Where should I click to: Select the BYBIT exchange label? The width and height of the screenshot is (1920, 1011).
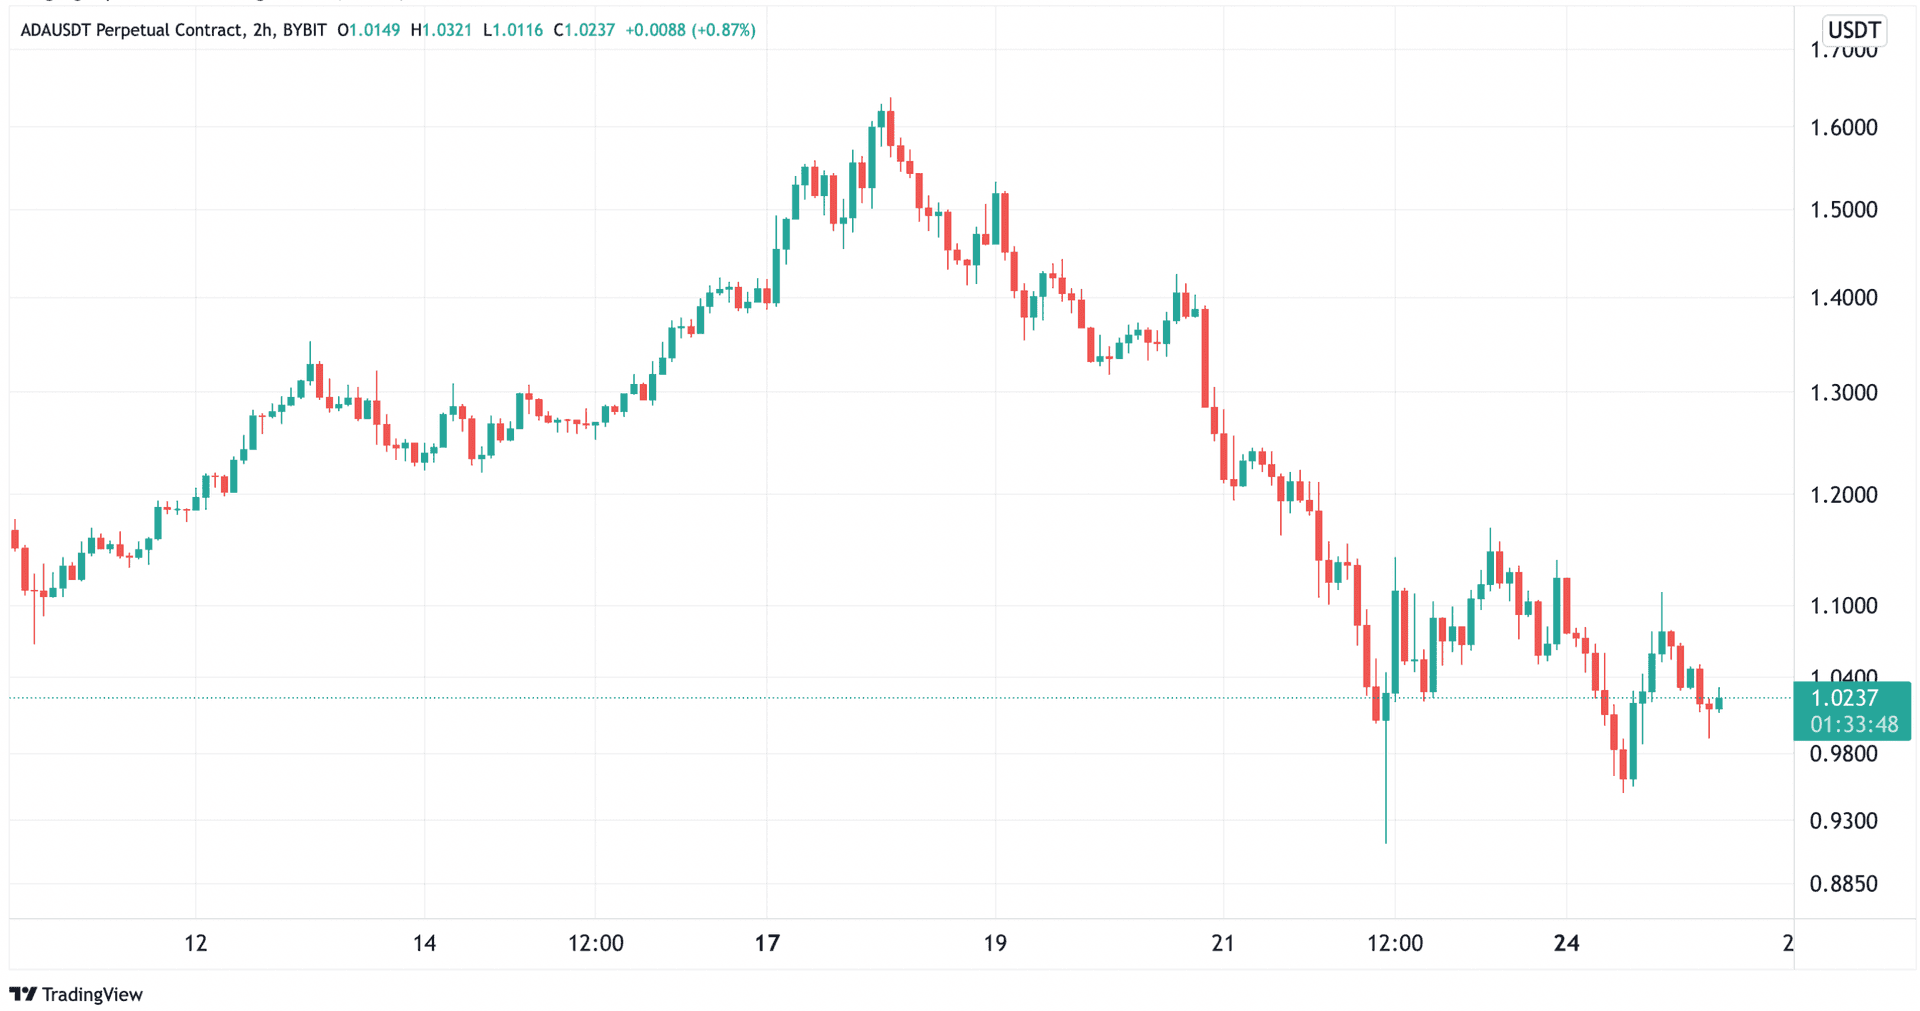pyautogui.click(x=304, y=30)
